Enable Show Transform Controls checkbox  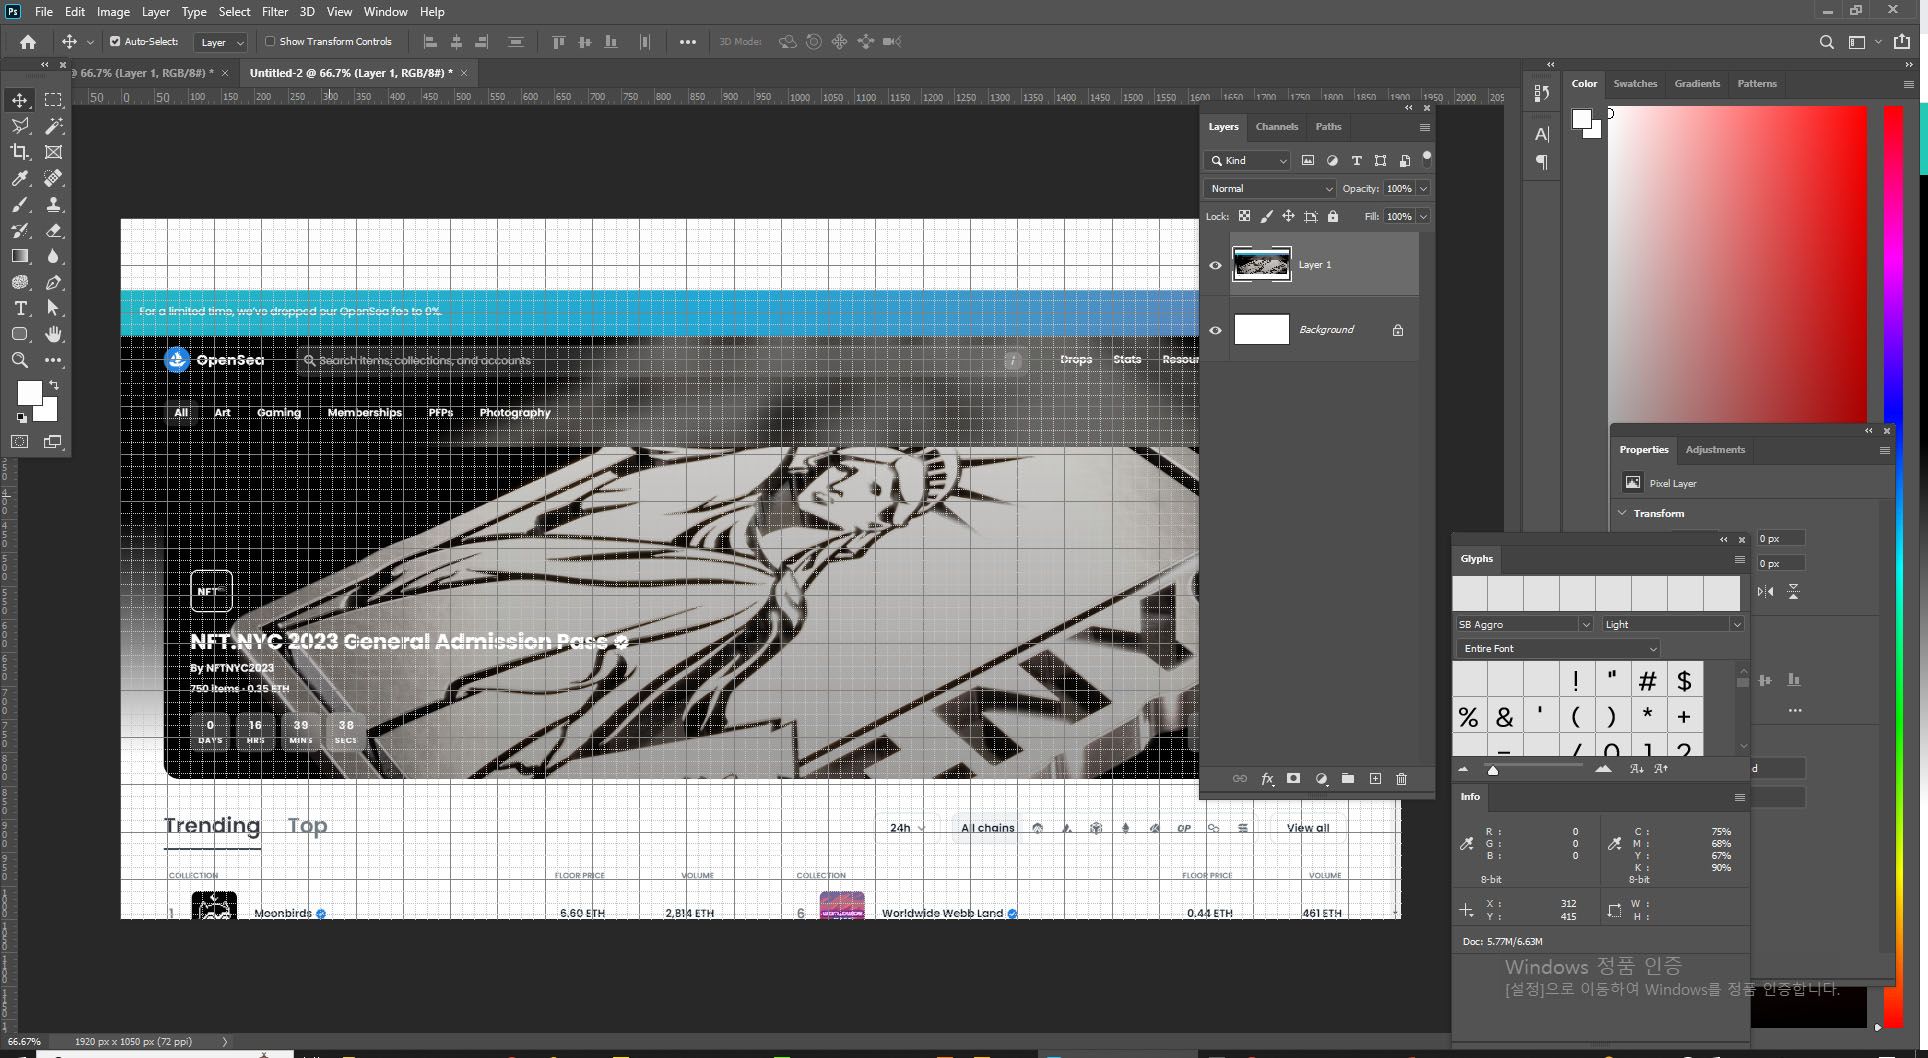(270, 42)
